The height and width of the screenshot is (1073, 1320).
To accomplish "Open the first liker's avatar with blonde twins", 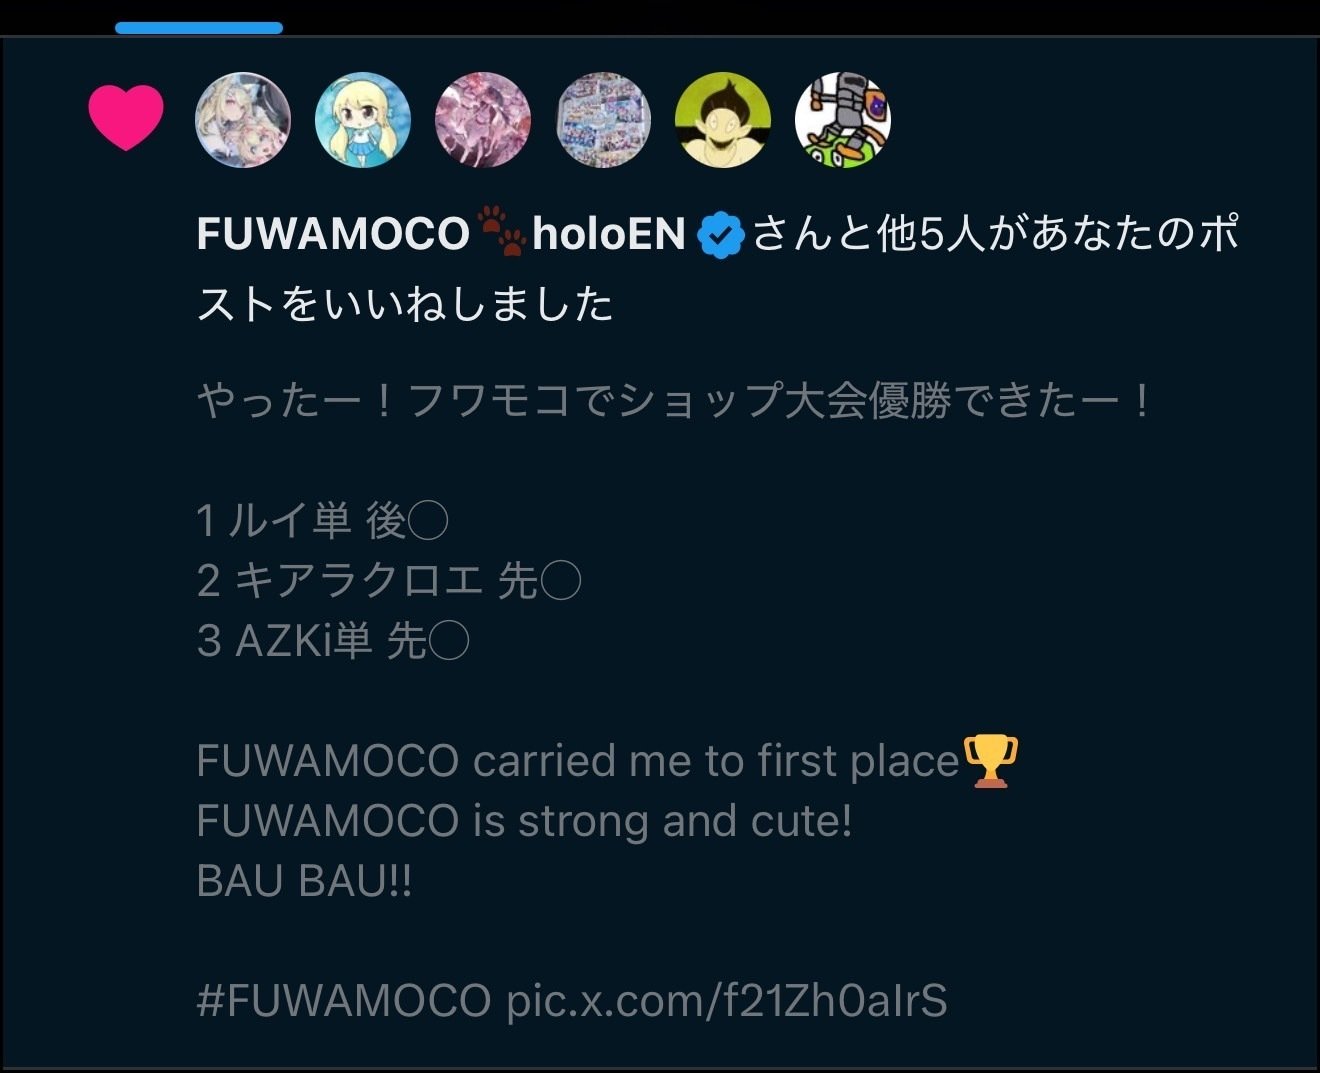I will click(x=243, y=120).
